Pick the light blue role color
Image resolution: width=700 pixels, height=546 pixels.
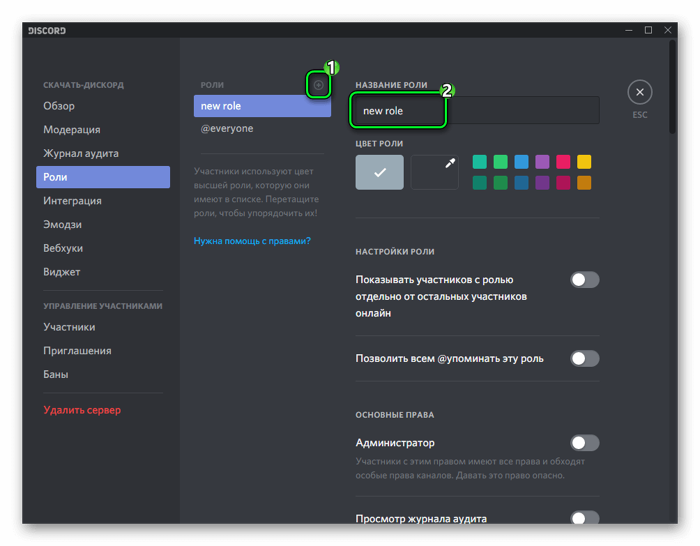tap(521, 162)
